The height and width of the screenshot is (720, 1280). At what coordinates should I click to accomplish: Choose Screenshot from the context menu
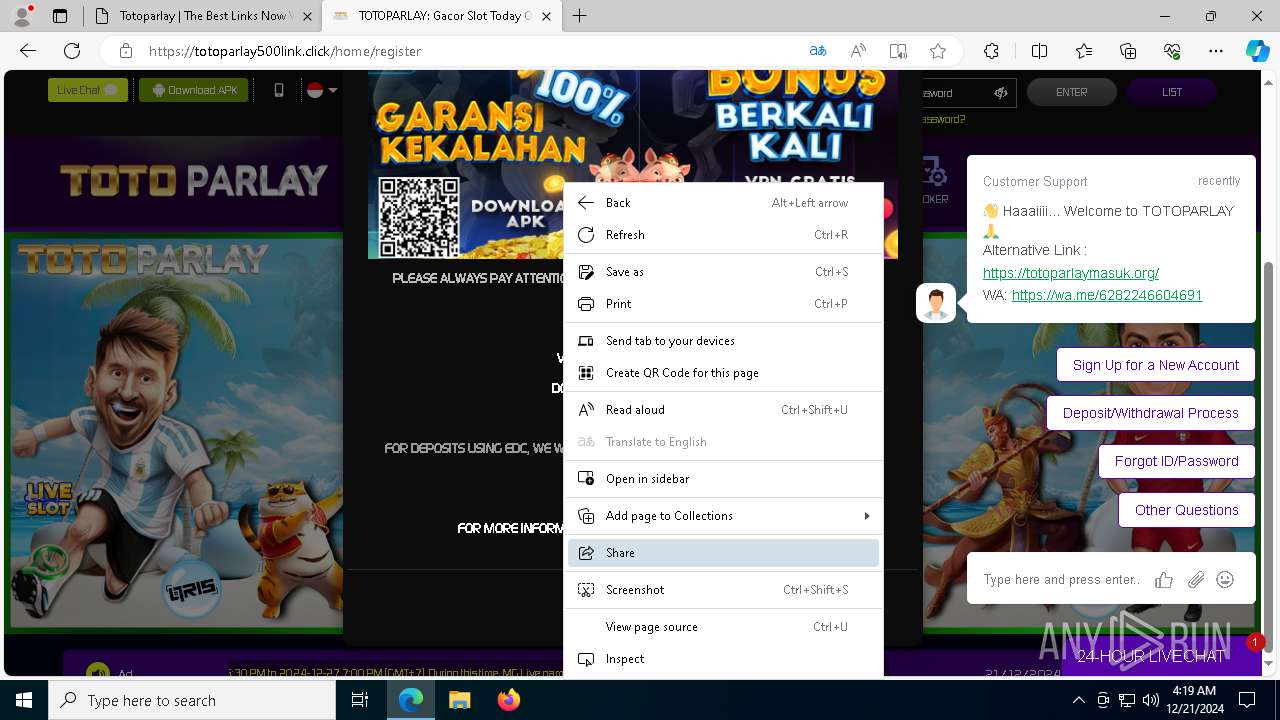[x=723, y=590]
